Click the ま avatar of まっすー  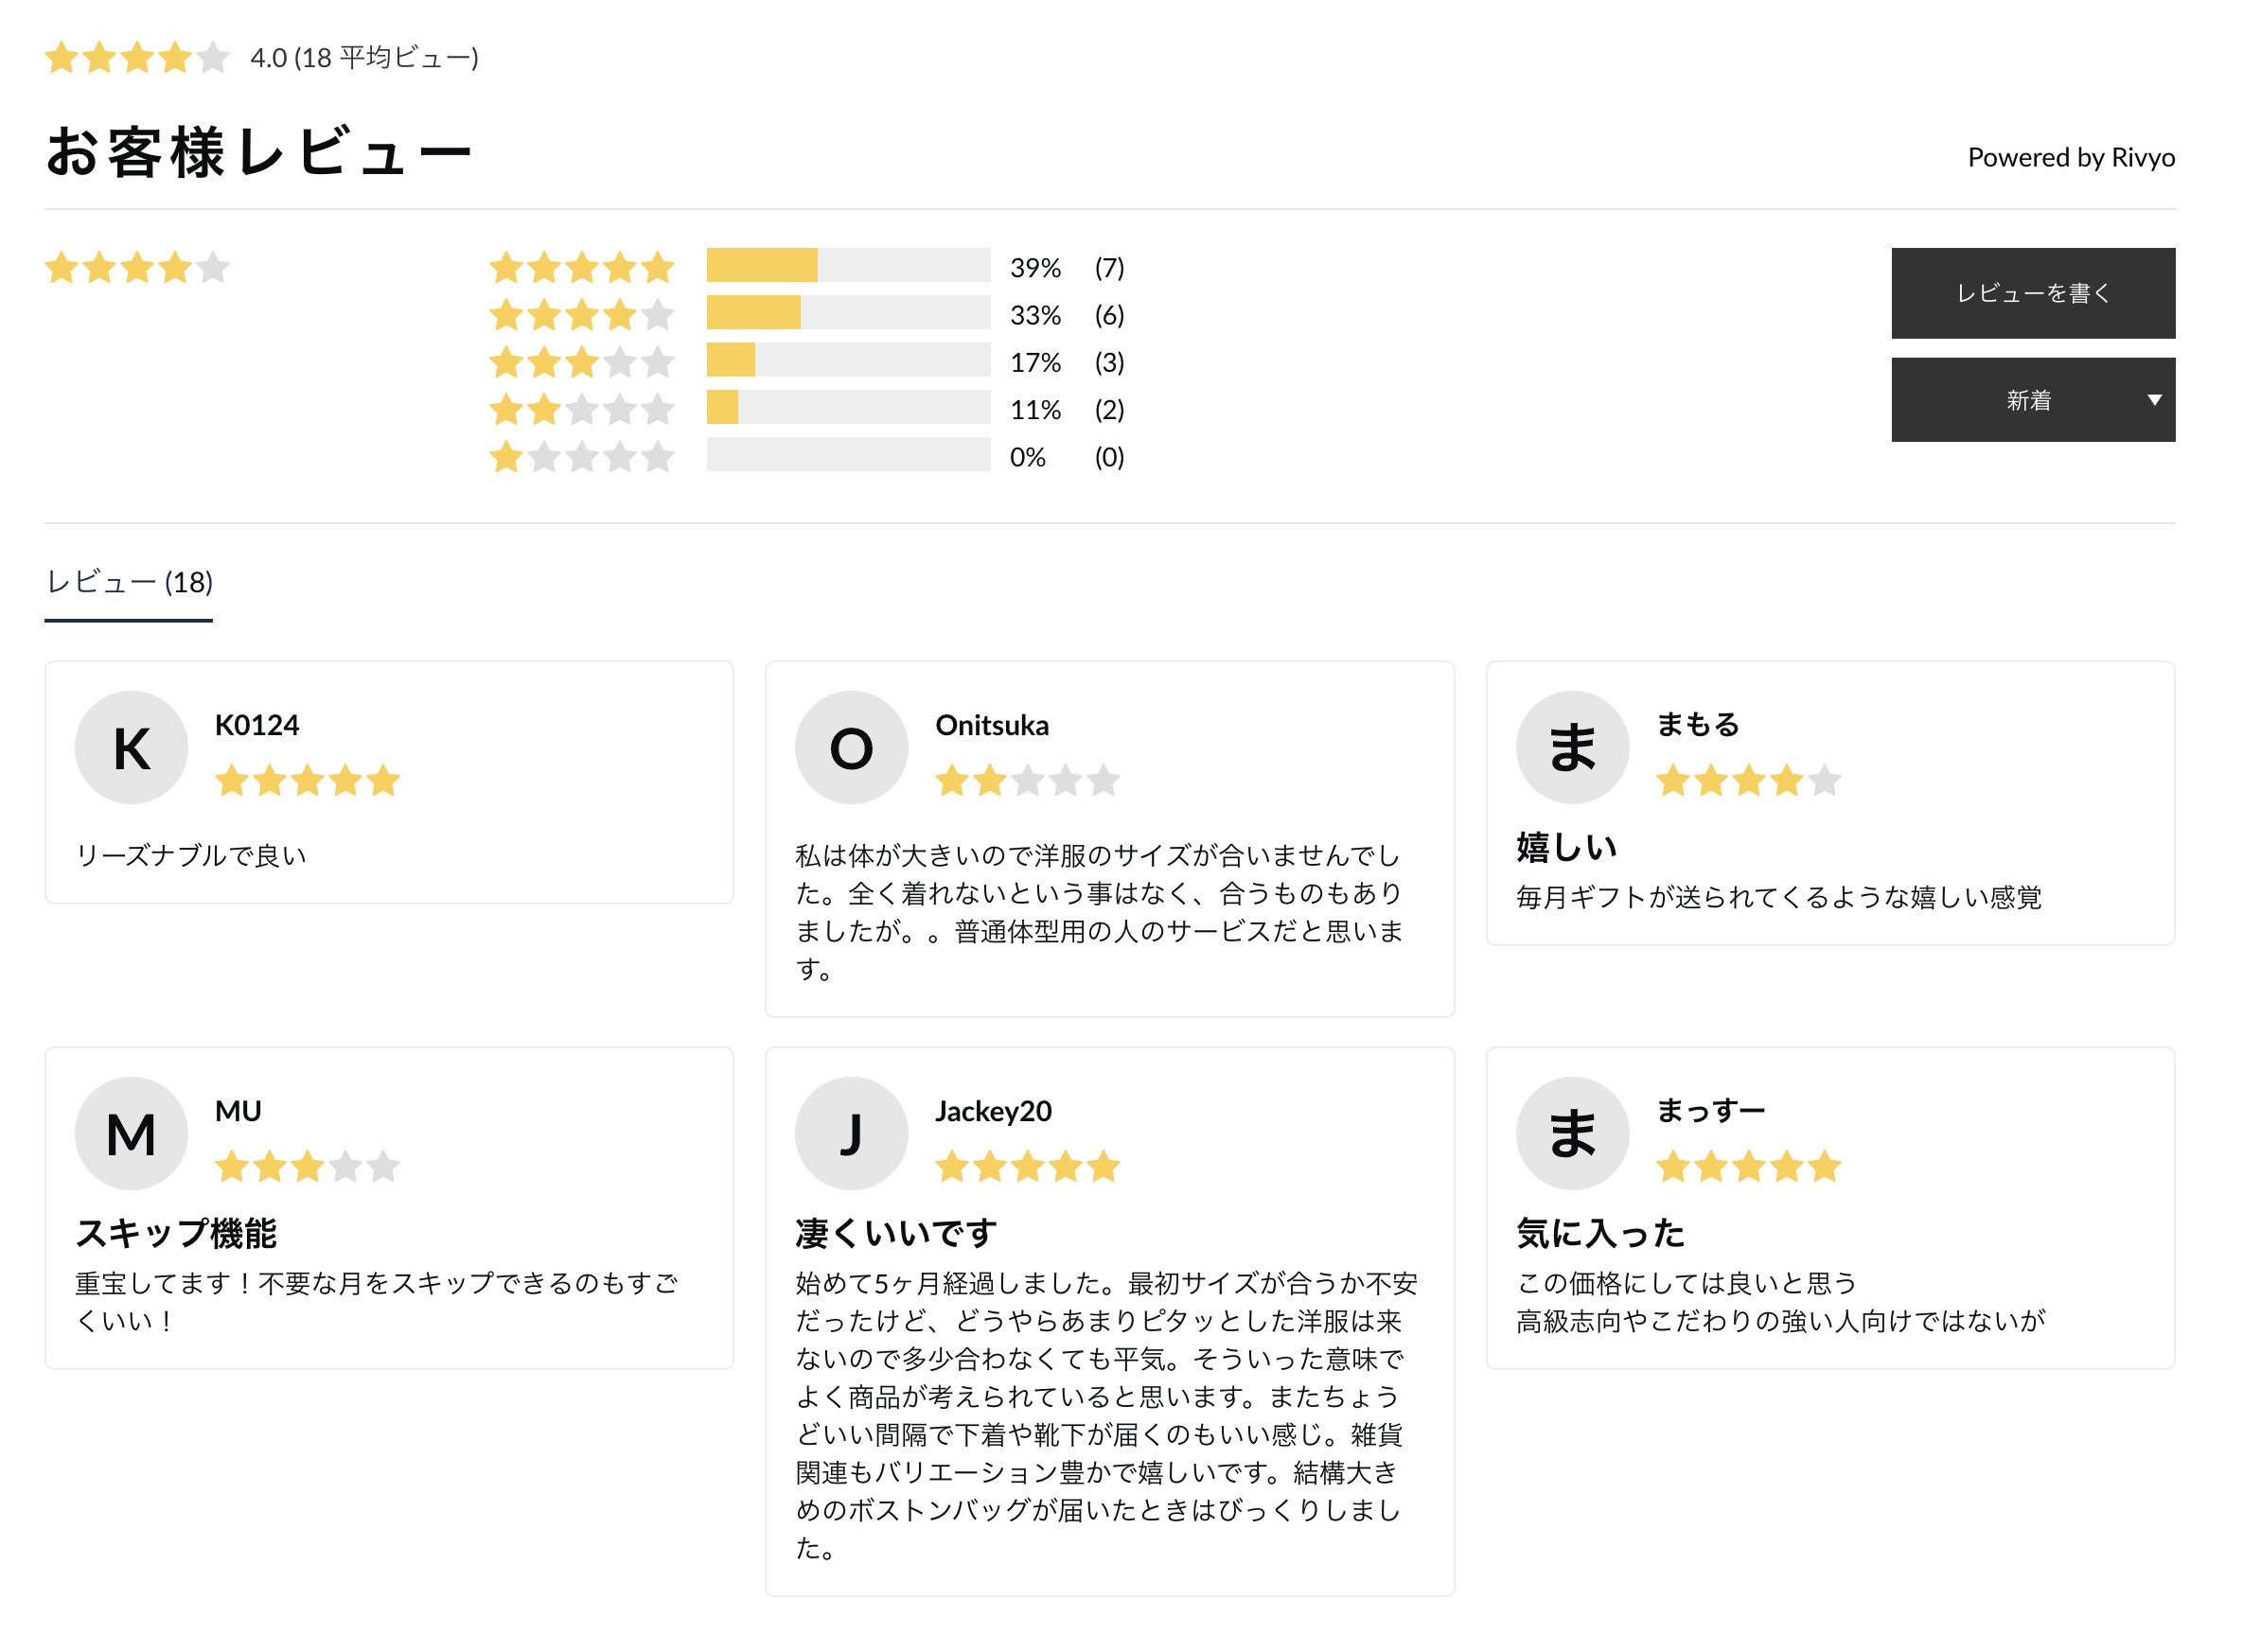[x=1571, y=1133]
